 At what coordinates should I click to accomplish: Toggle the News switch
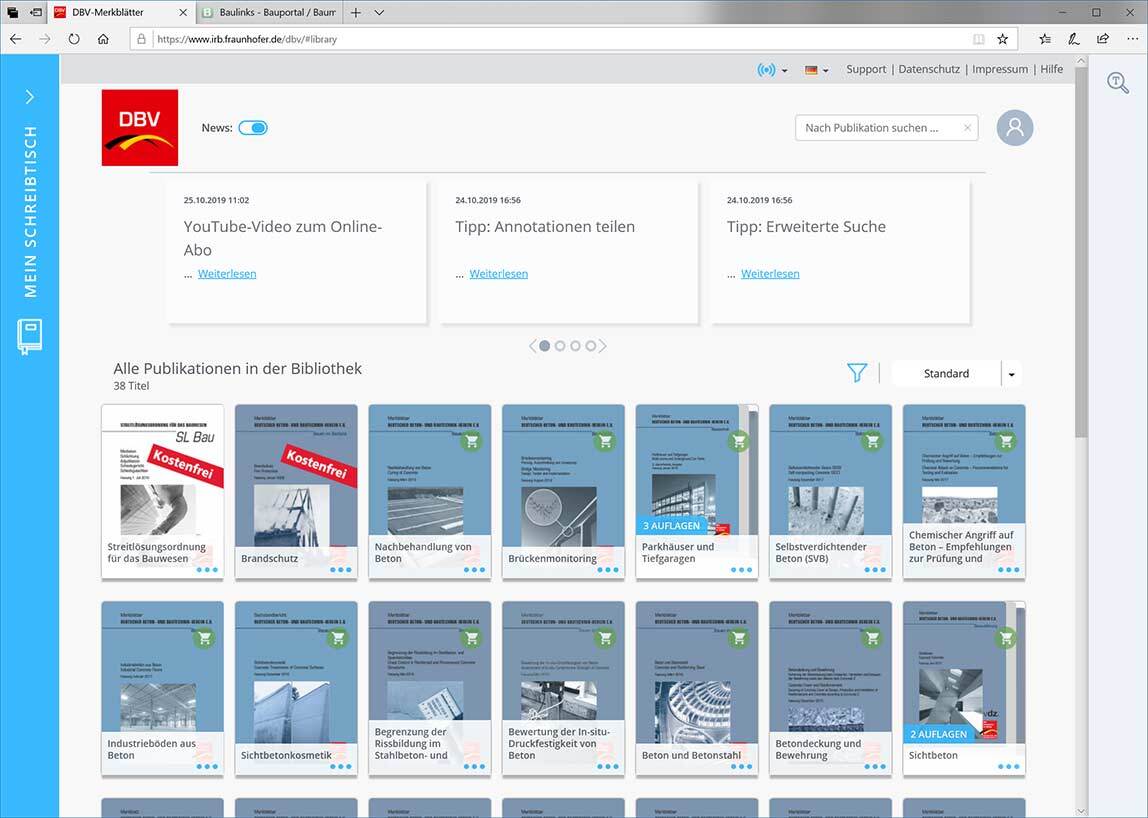coord(253,127)
